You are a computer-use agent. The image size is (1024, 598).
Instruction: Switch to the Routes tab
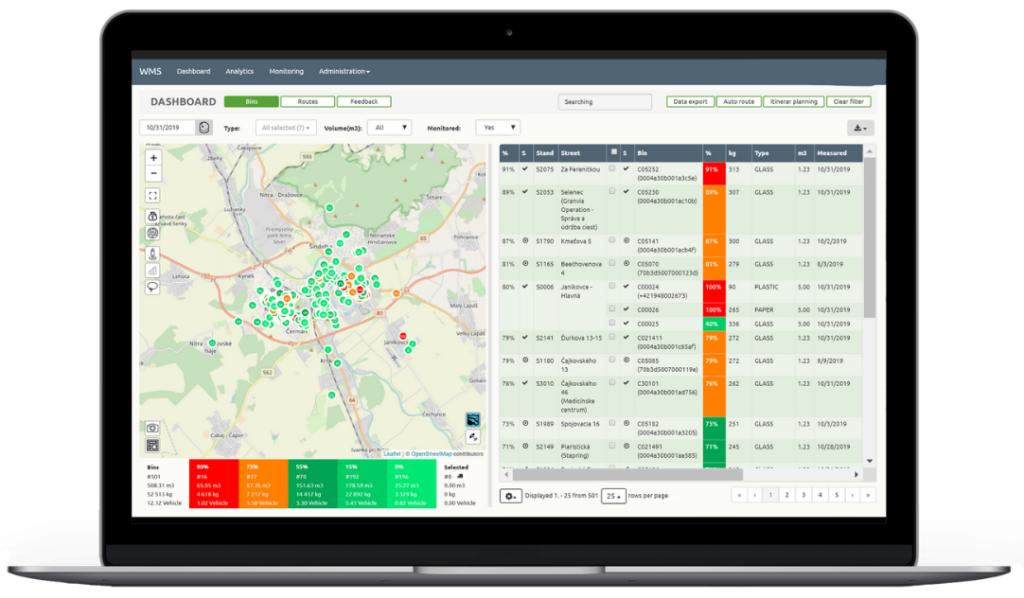coord(307,101)
